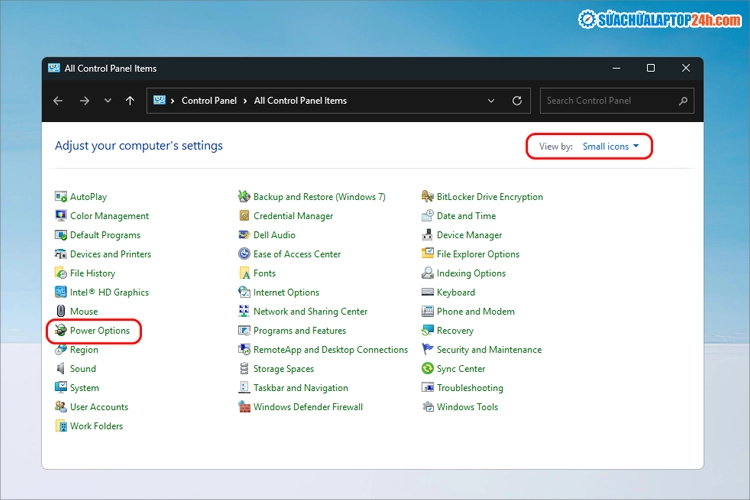Viewport: 750px width, 500px height.
Task: Open the View by Small icons dropdown
Action: (610, 147)
